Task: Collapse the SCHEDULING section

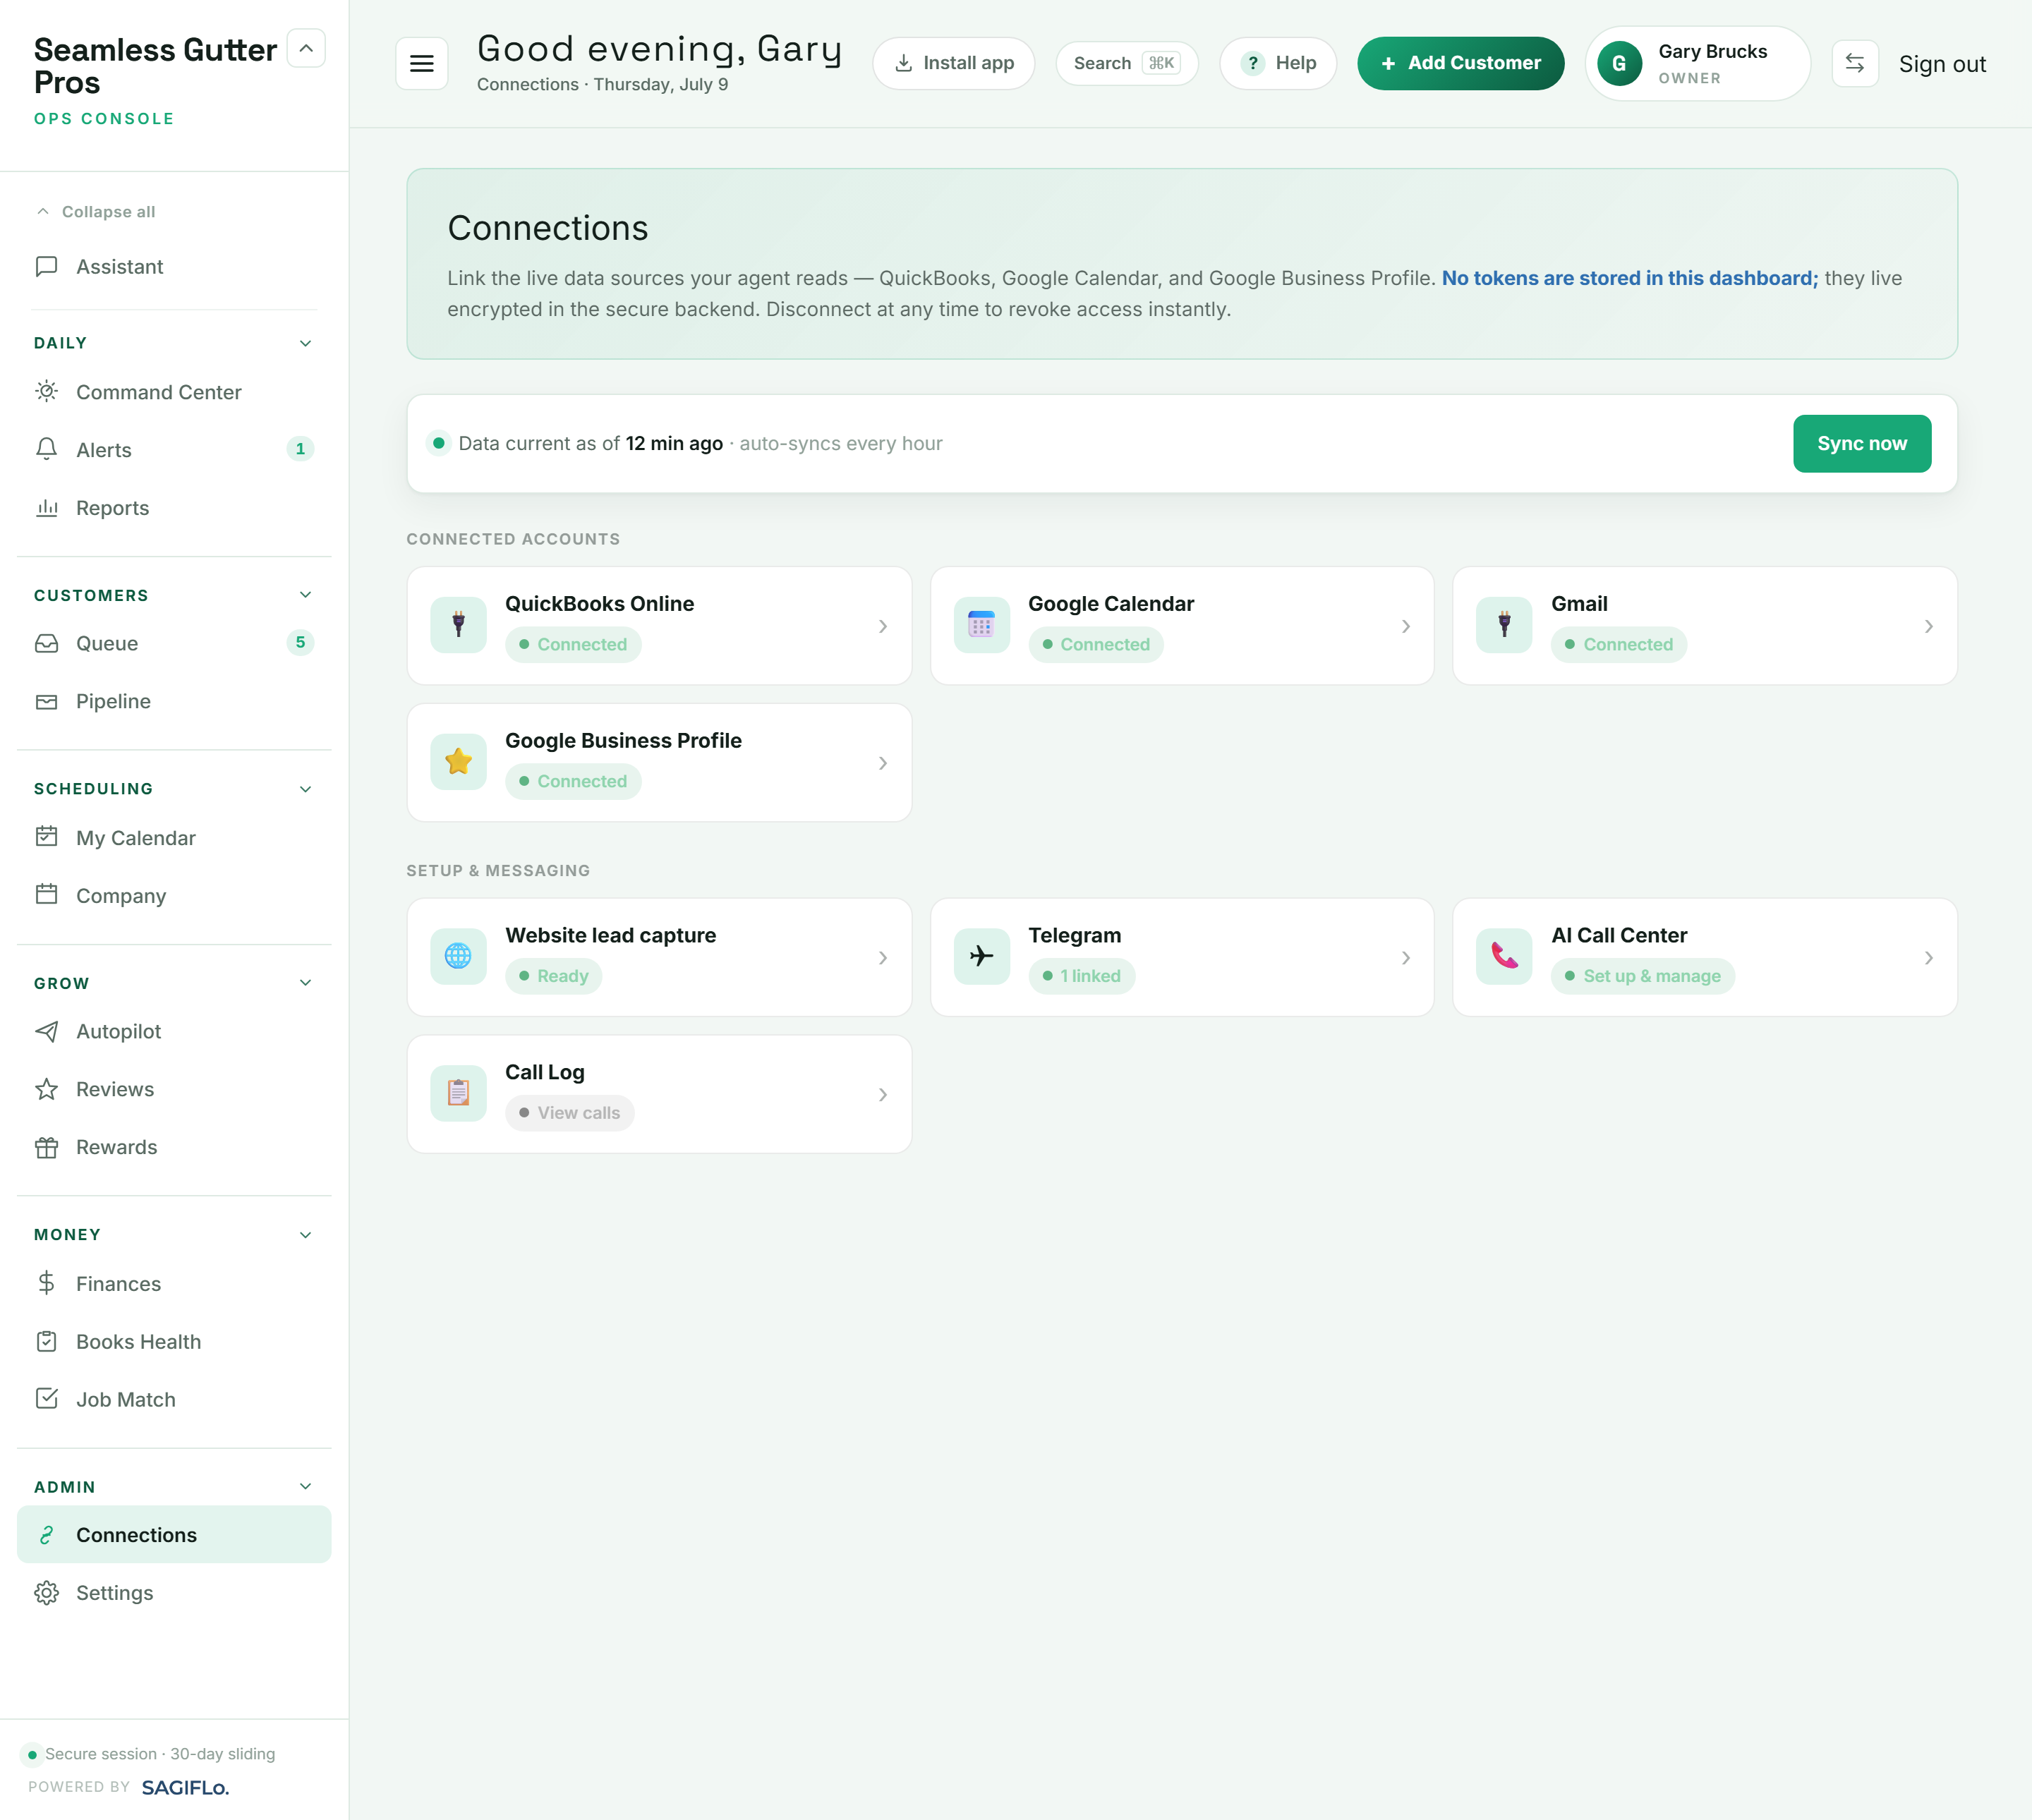Action: pyautogui.click(x=305, y=789)
